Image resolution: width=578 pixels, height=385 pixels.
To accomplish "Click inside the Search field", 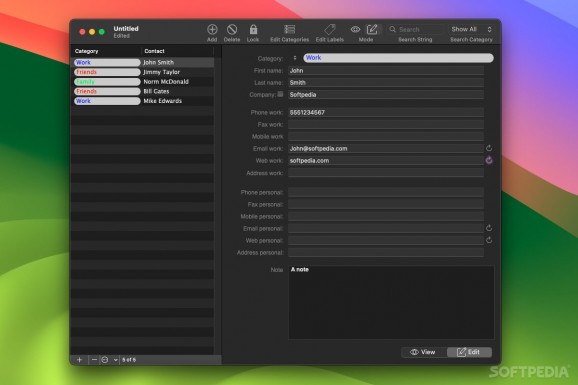I will pyautogui.click(x=419, y=30).
